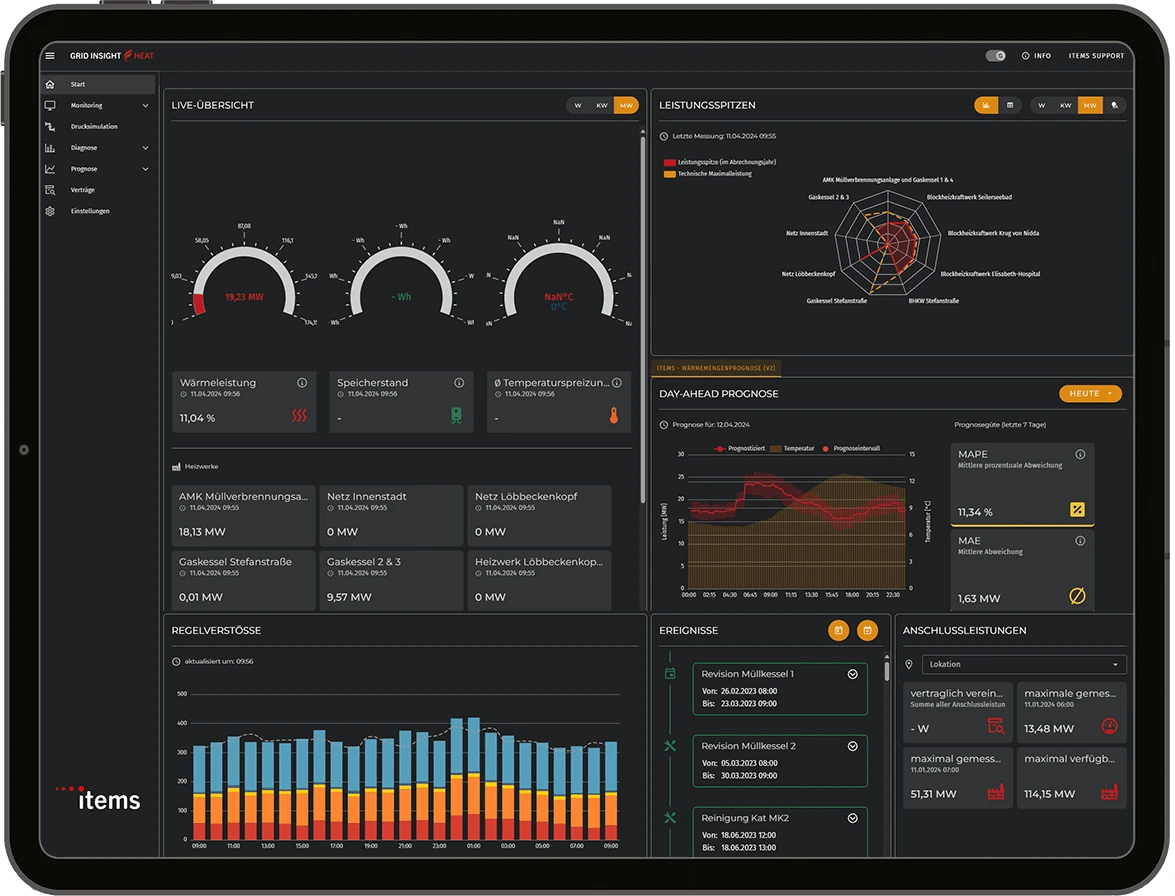
Task: Expand the Monitoring sidebar menu
Action: click(97, 106)
